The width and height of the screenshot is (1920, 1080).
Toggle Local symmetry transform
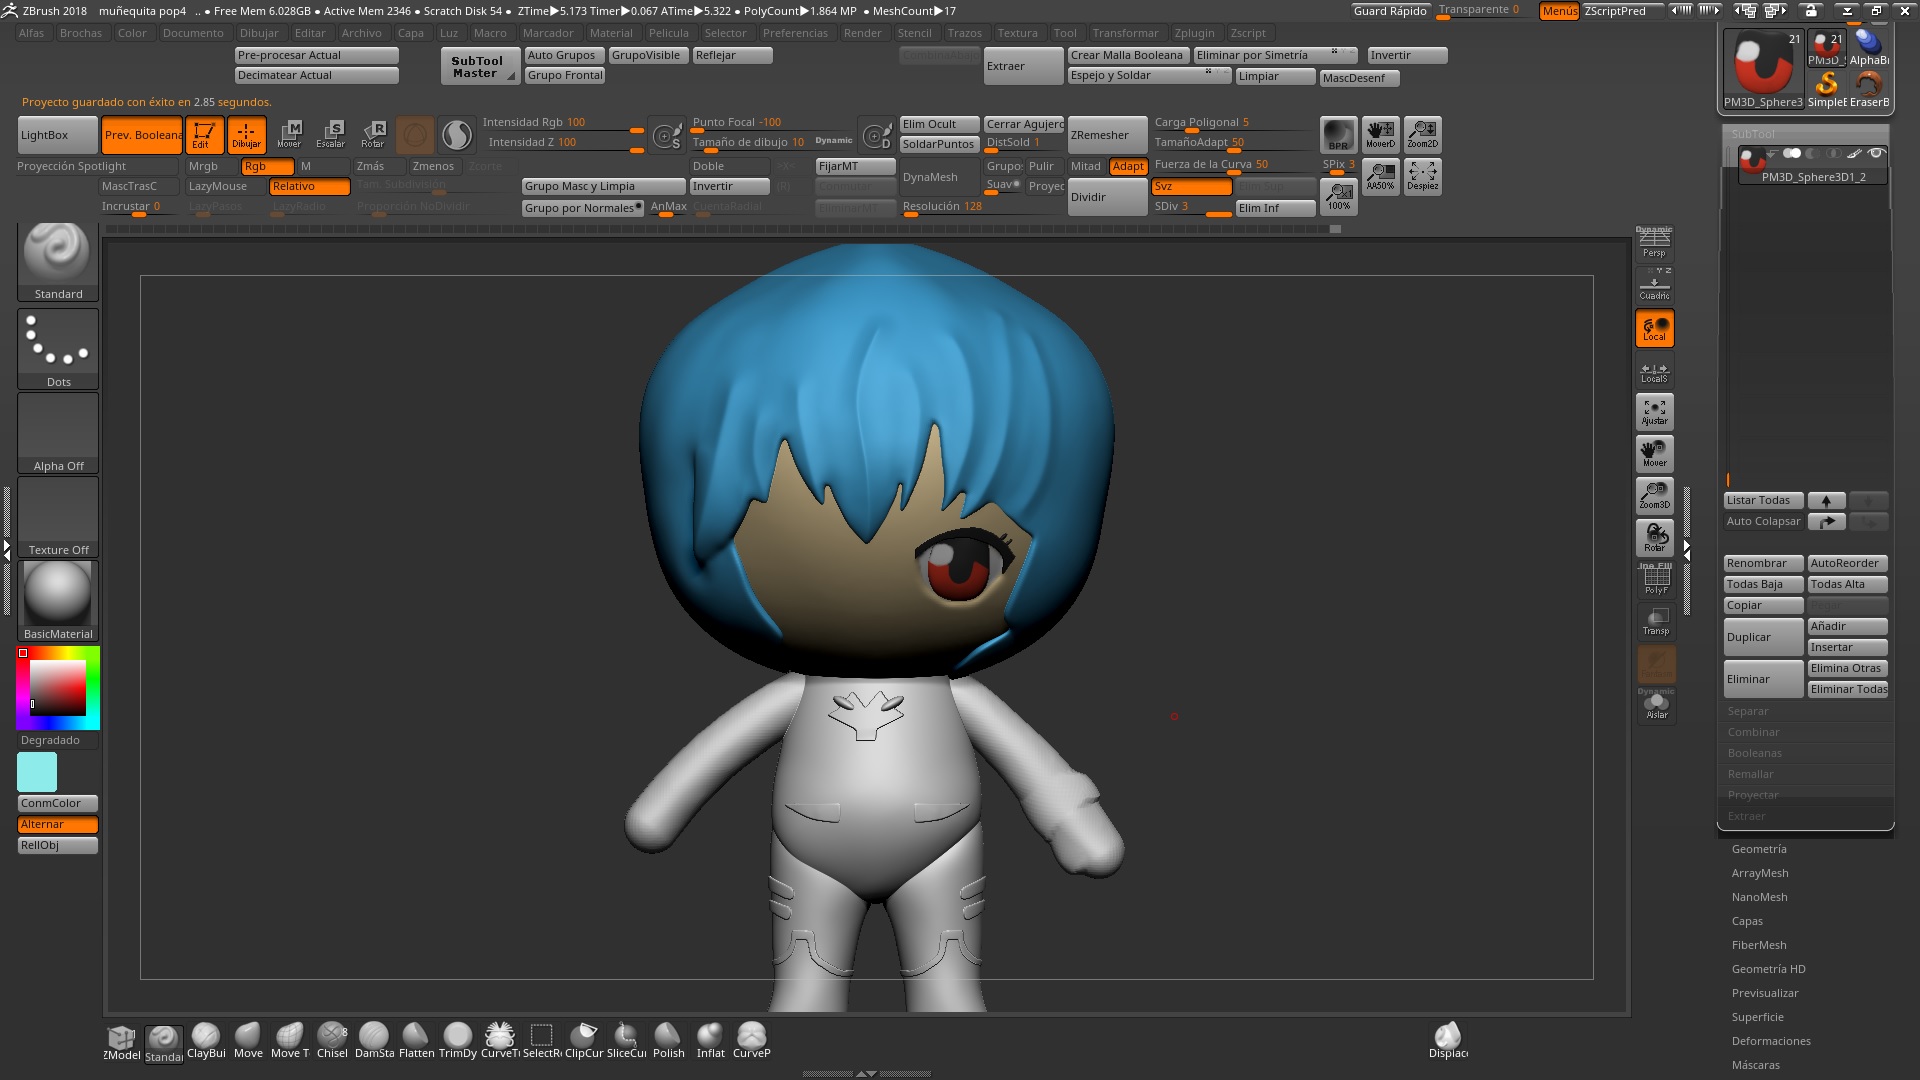[1655, 328]
